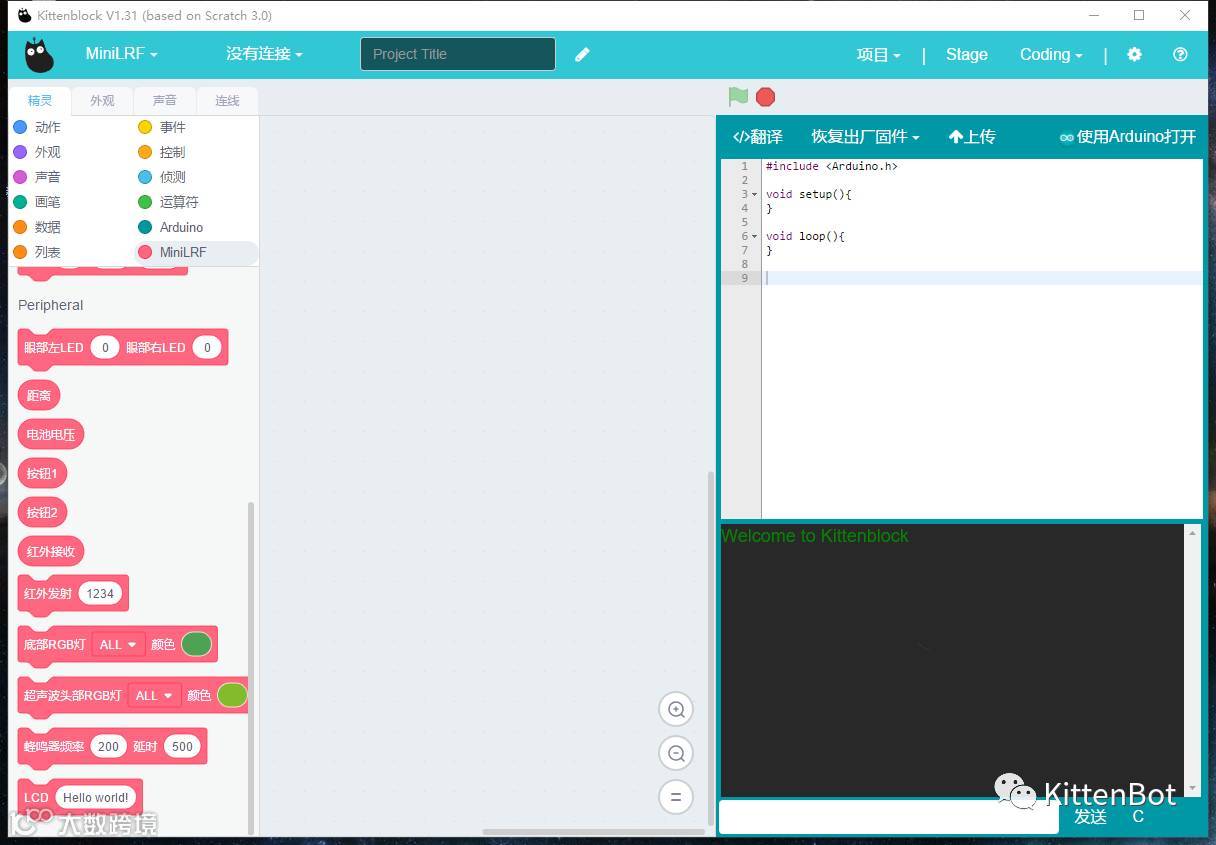Click the 上传 upload button
Screen dimensions: 1216x845
click(972, 137)
